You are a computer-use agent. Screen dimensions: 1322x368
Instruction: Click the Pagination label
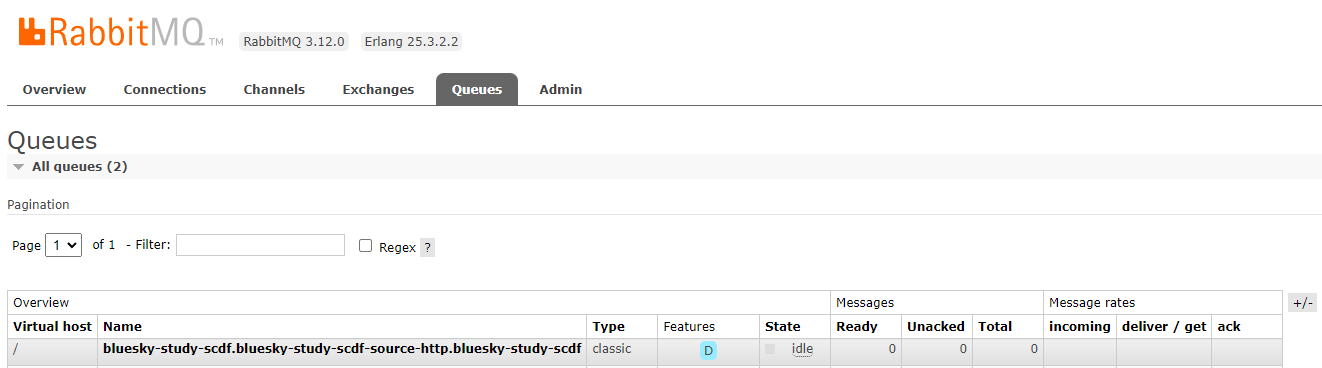click(38, 204)
